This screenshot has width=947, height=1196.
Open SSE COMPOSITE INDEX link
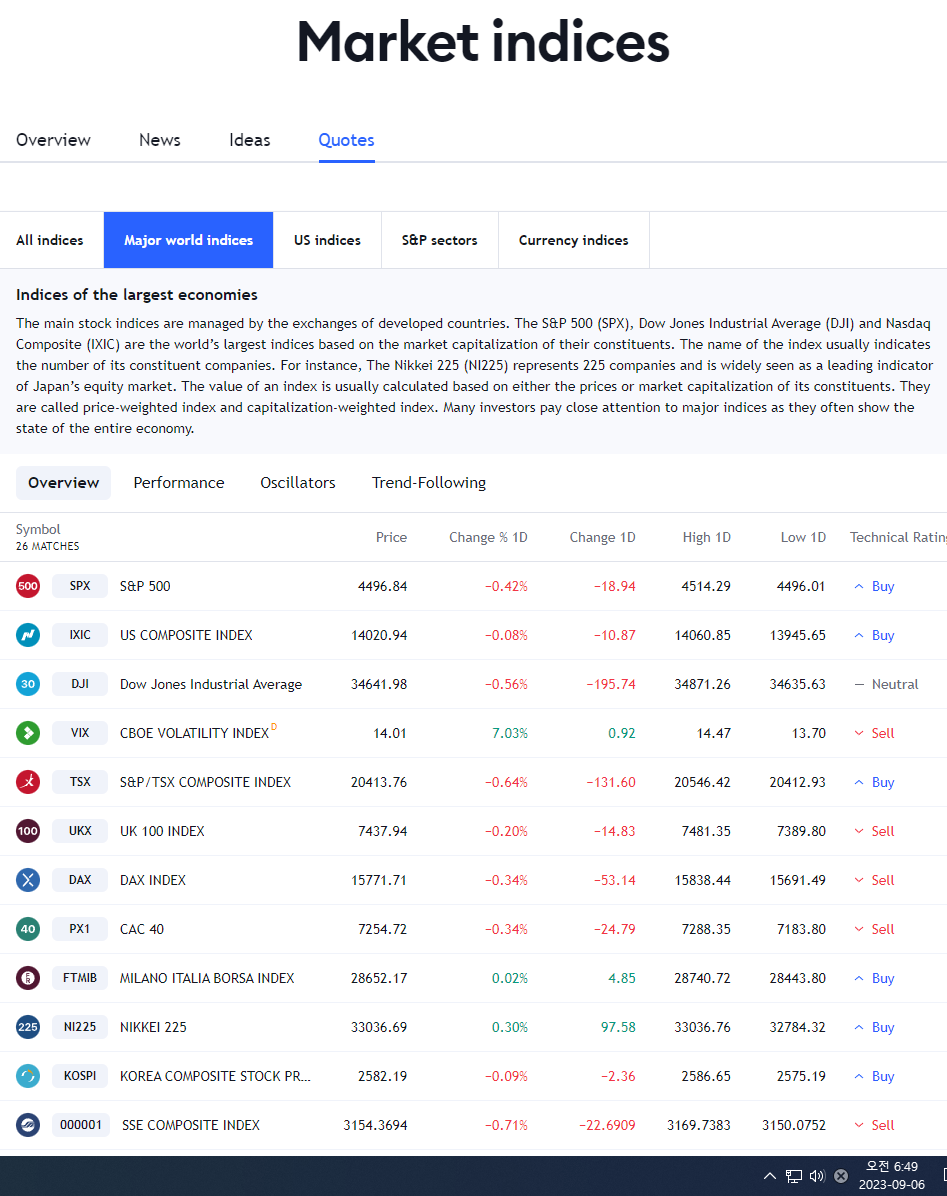191,1125
